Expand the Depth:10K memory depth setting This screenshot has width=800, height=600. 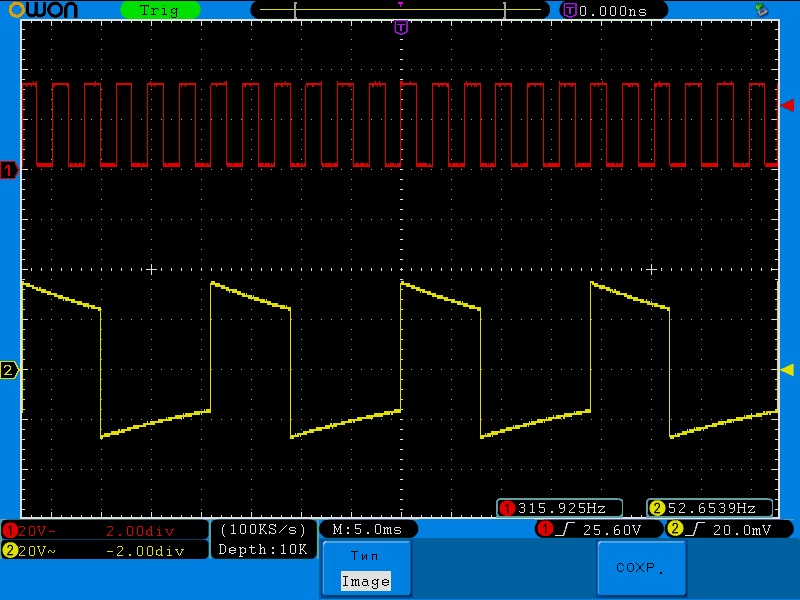[264, 549]
